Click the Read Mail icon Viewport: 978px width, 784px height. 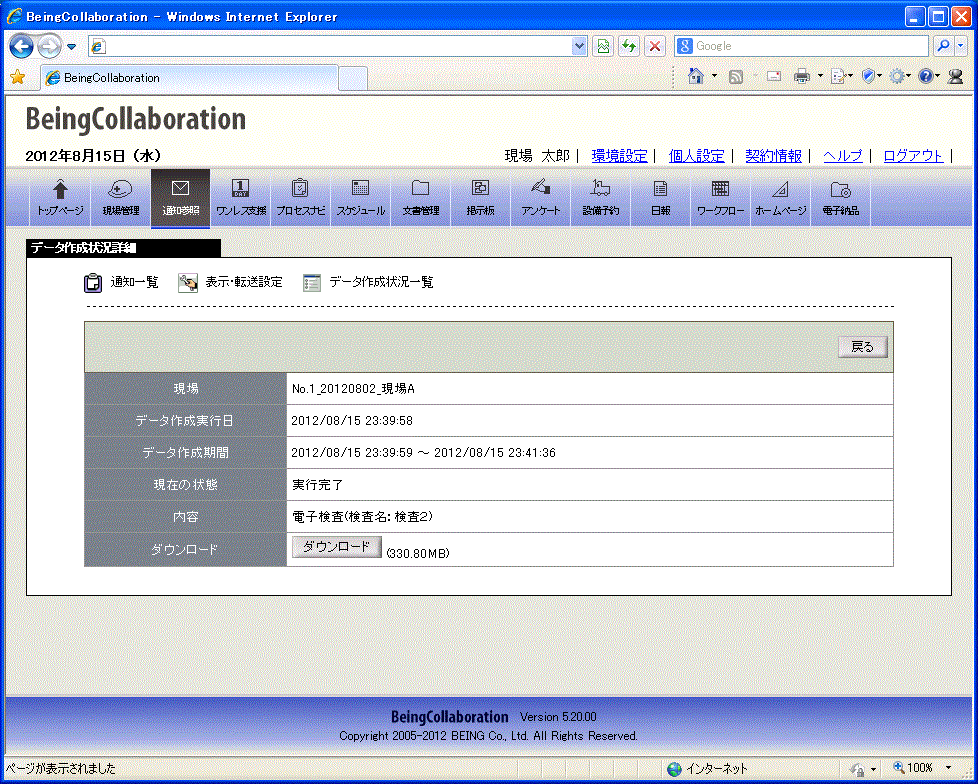click(774, 77)
